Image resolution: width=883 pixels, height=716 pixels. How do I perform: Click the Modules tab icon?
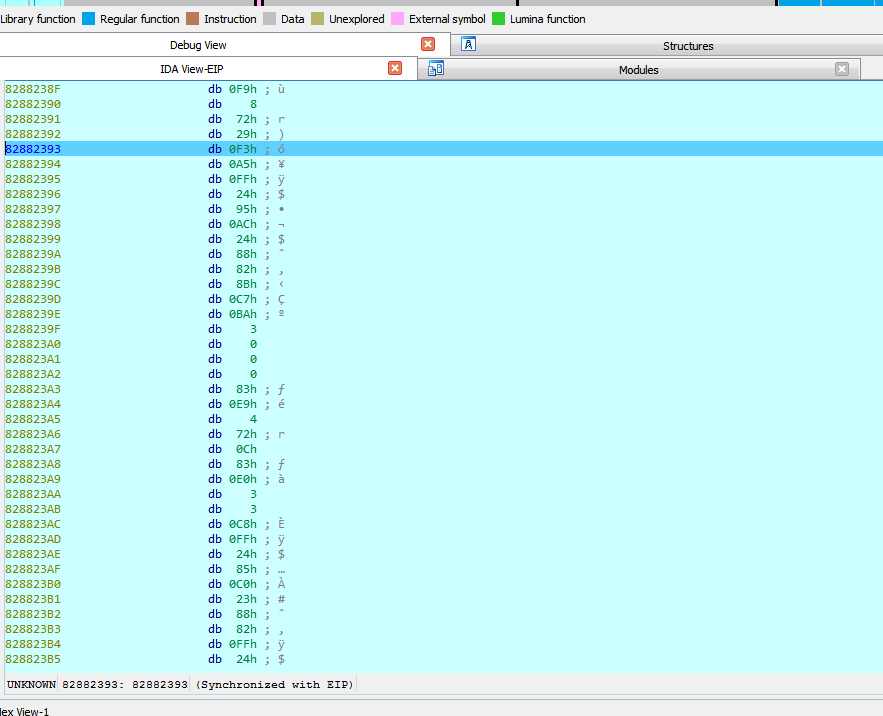435,69
